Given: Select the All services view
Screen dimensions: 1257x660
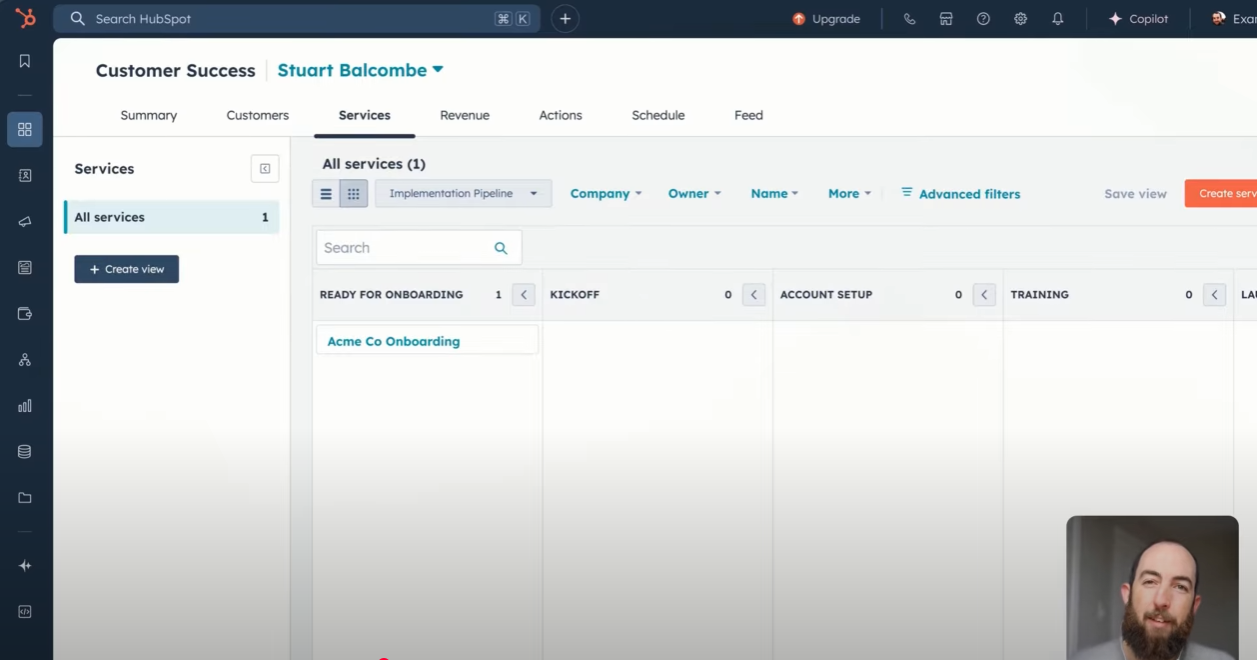Looking at the screenshot, I should coord(172,217).
